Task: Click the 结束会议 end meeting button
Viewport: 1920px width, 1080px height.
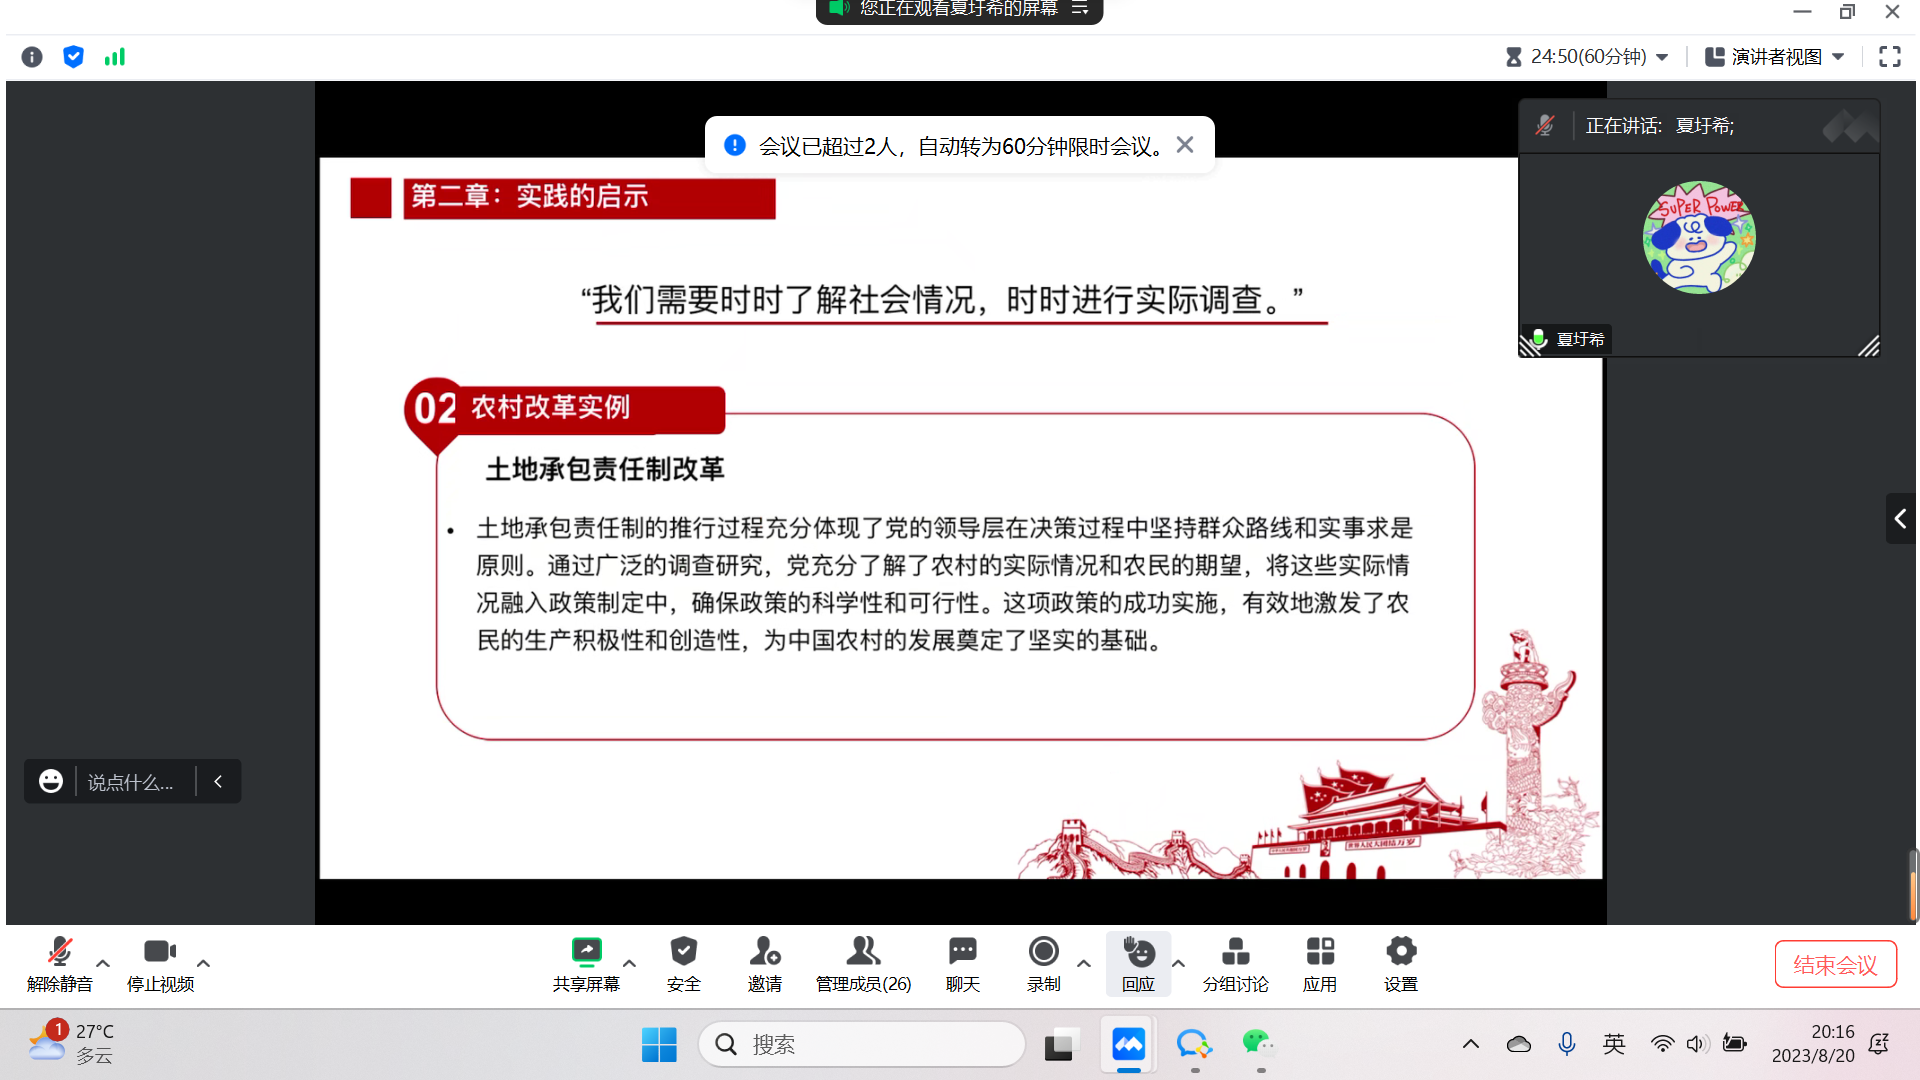Action: pyautogui.click(x=1835, y=963)
